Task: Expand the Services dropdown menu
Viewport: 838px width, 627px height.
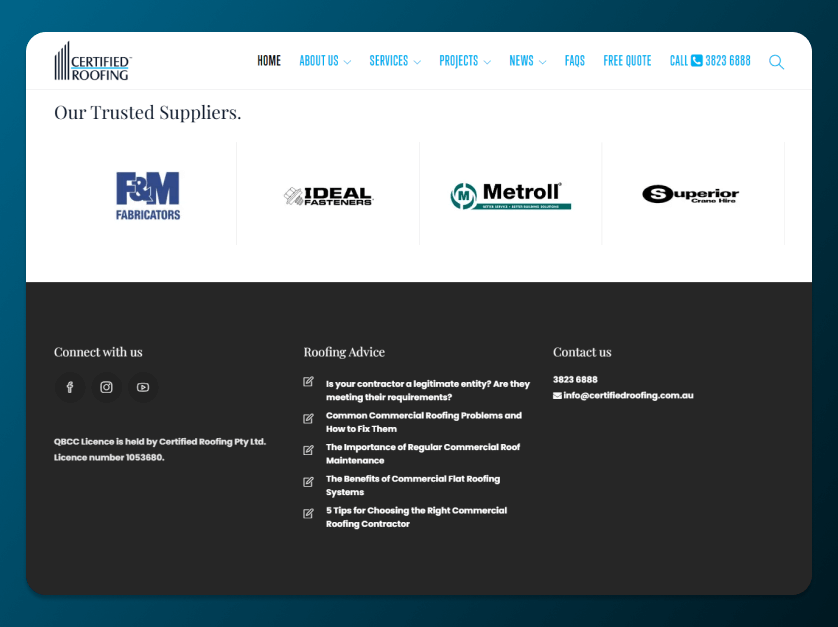Action: pos(394,61)
